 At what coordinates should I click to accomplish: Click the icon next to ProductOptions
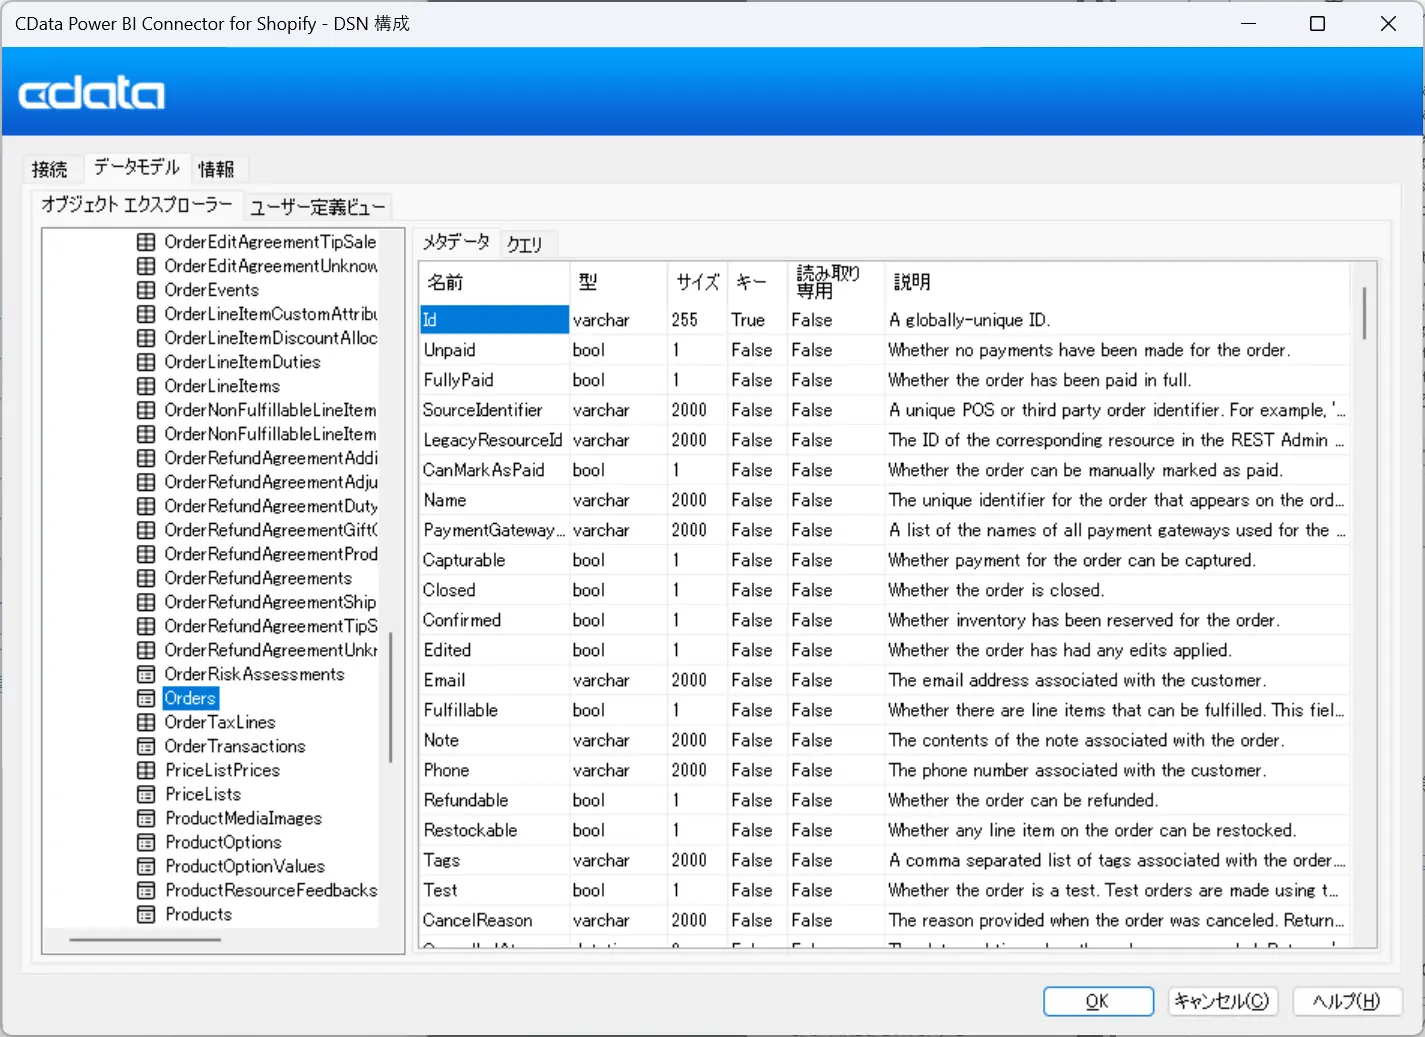(x=146, y=842)
